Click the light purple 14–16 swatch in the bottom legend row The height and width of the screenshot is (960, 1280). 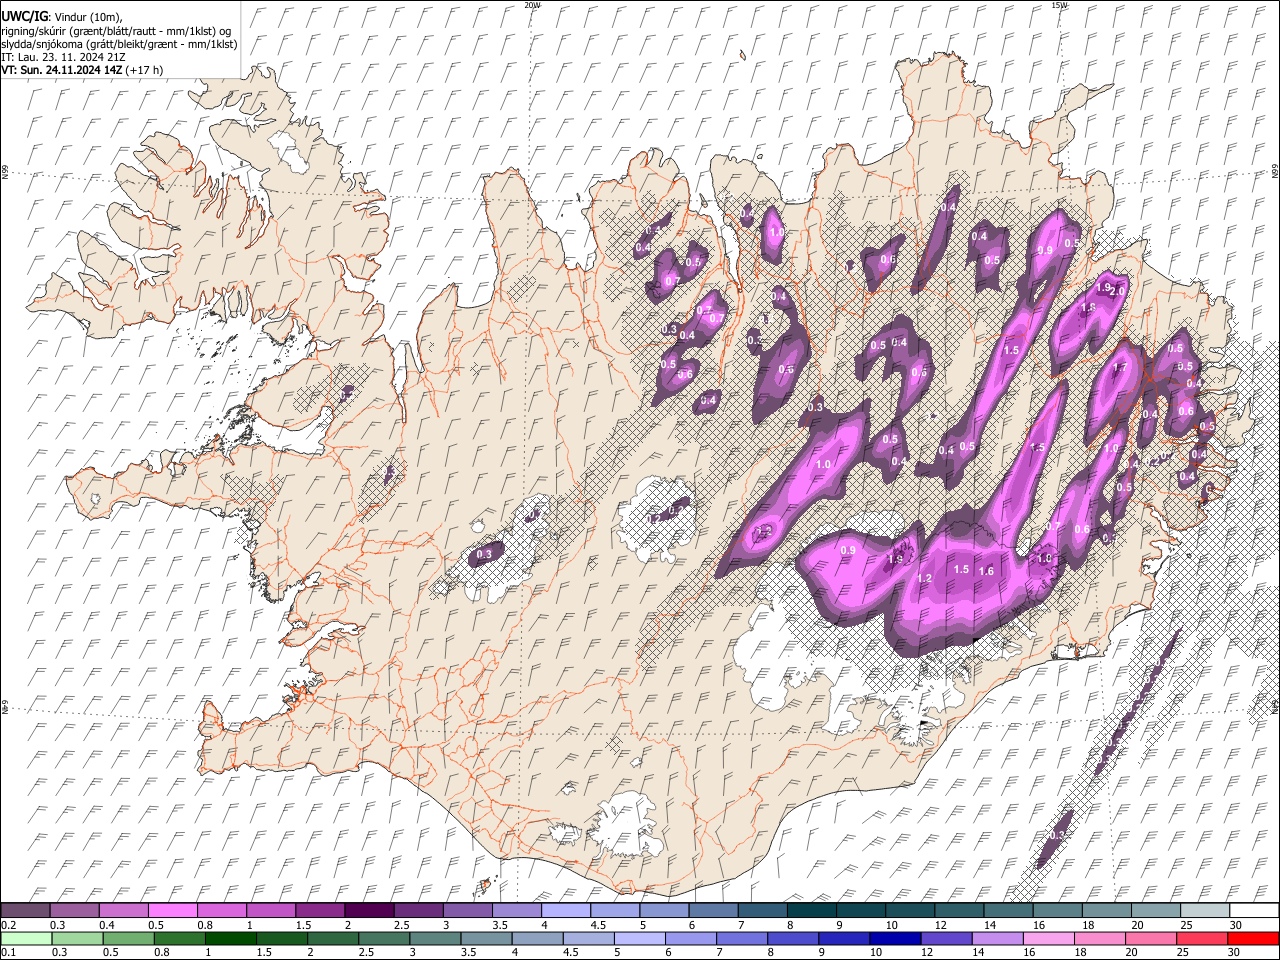tap(997, 939)
